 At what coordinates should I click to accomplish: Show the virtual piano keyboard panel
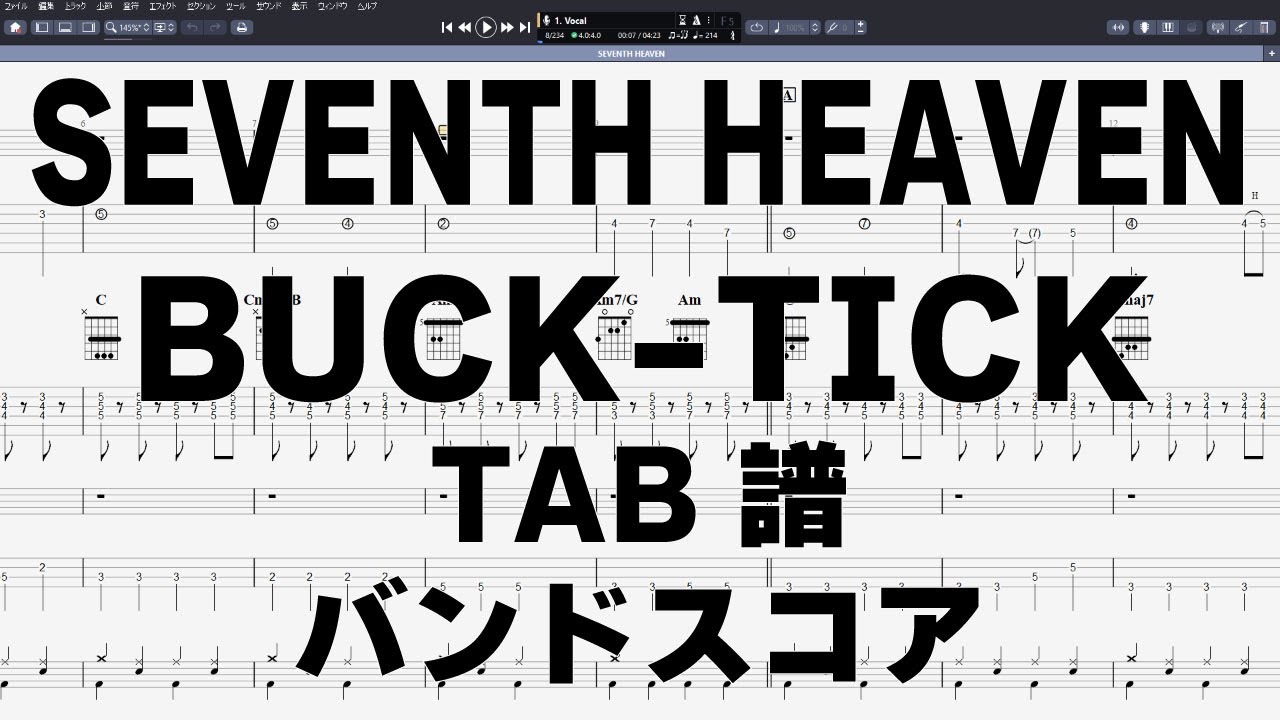[1167, 27]
